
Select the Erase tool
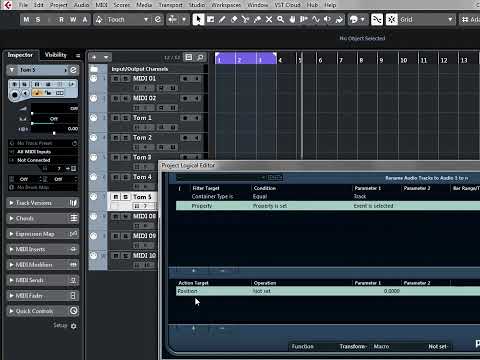234,19
